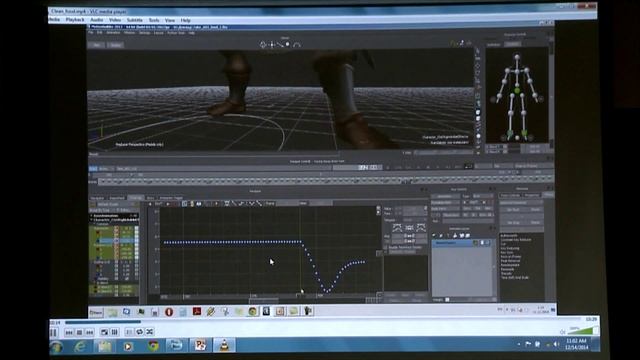640x360 pixels.
Task: Open the VLC Media menu
Action: click(54, 20)
